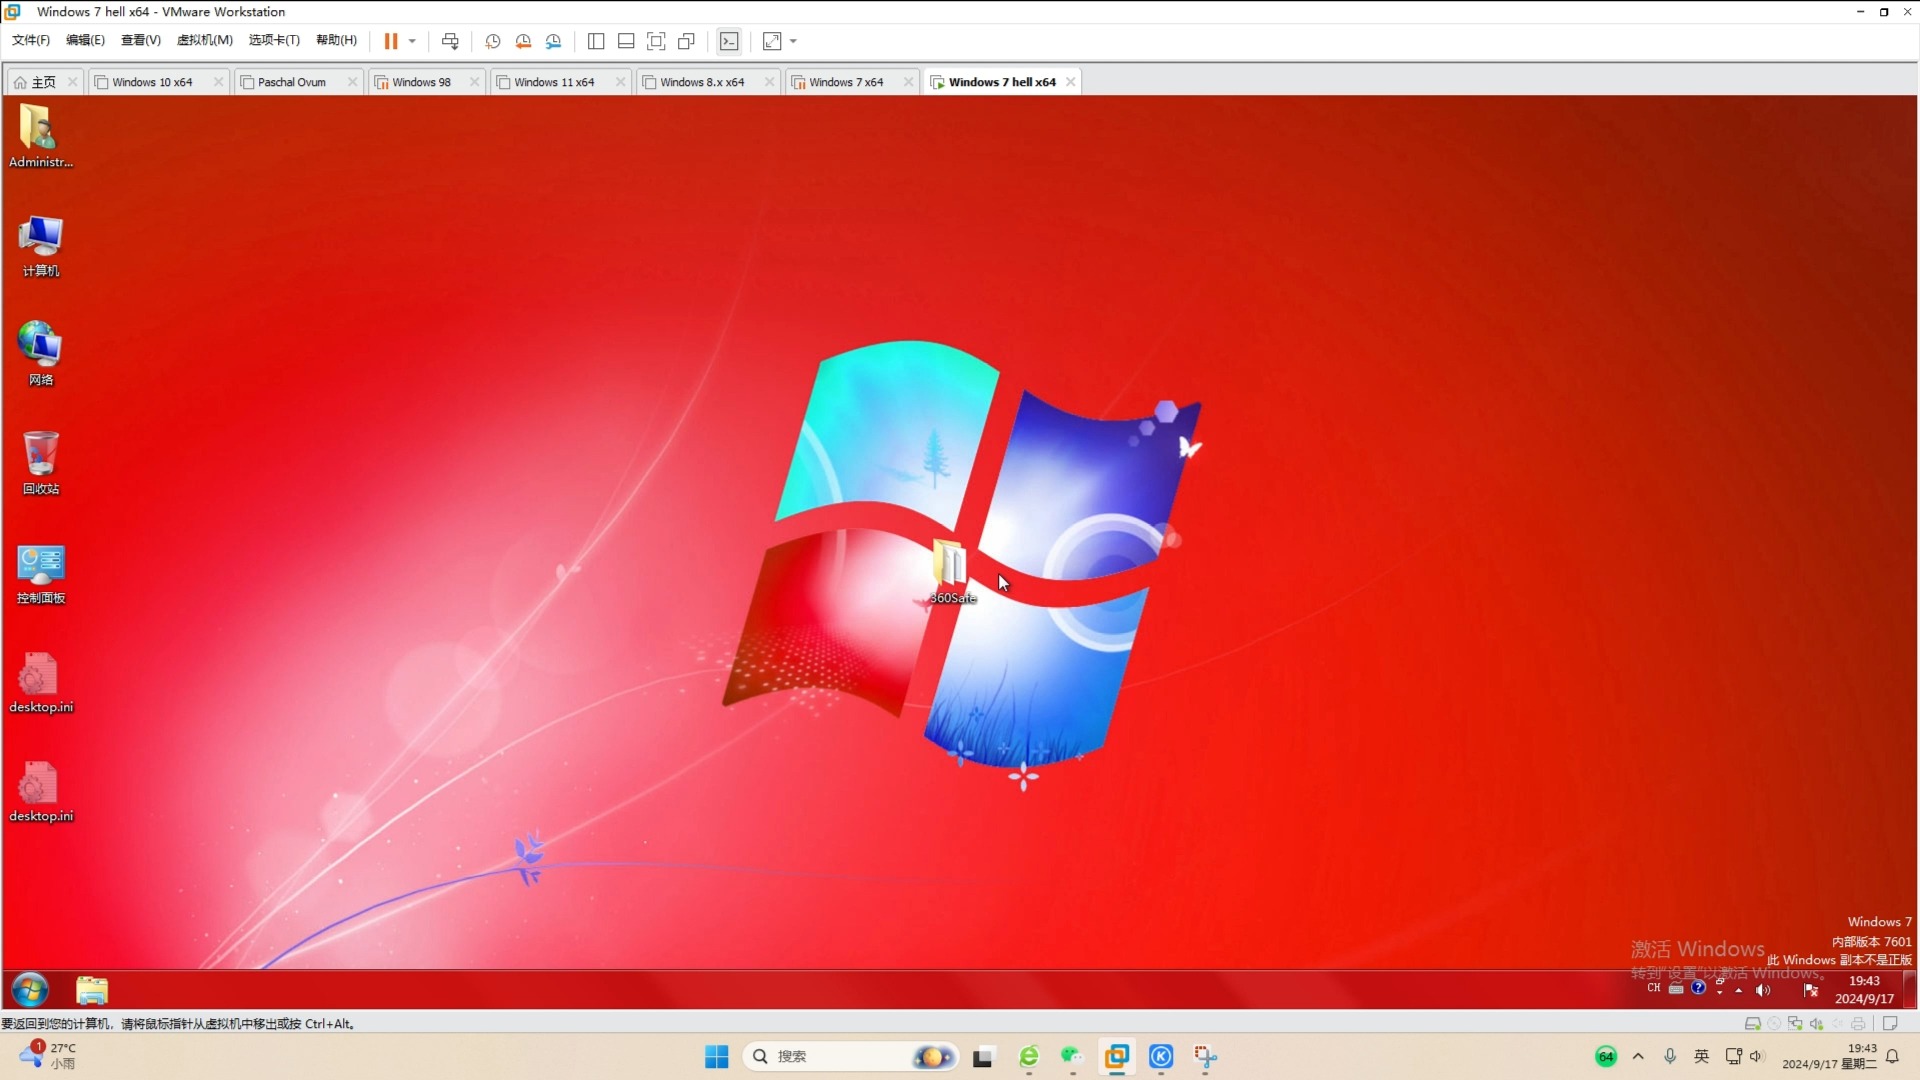Open the 虚拟机(M) menu
1920x1080 pixels.
click(205, 40)
